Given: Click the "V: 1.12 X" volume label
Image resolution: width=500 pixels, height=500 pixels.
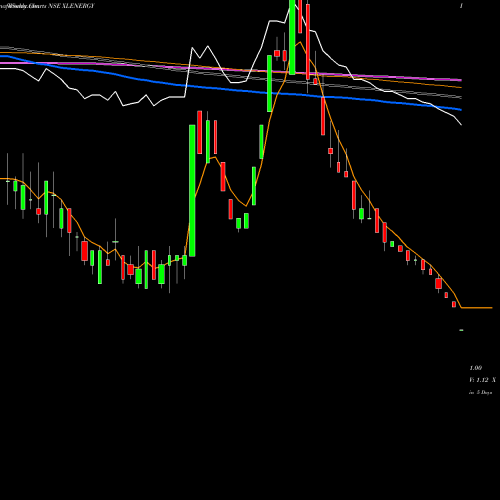Looking at the screenshot, I should (x=482, y=380).
